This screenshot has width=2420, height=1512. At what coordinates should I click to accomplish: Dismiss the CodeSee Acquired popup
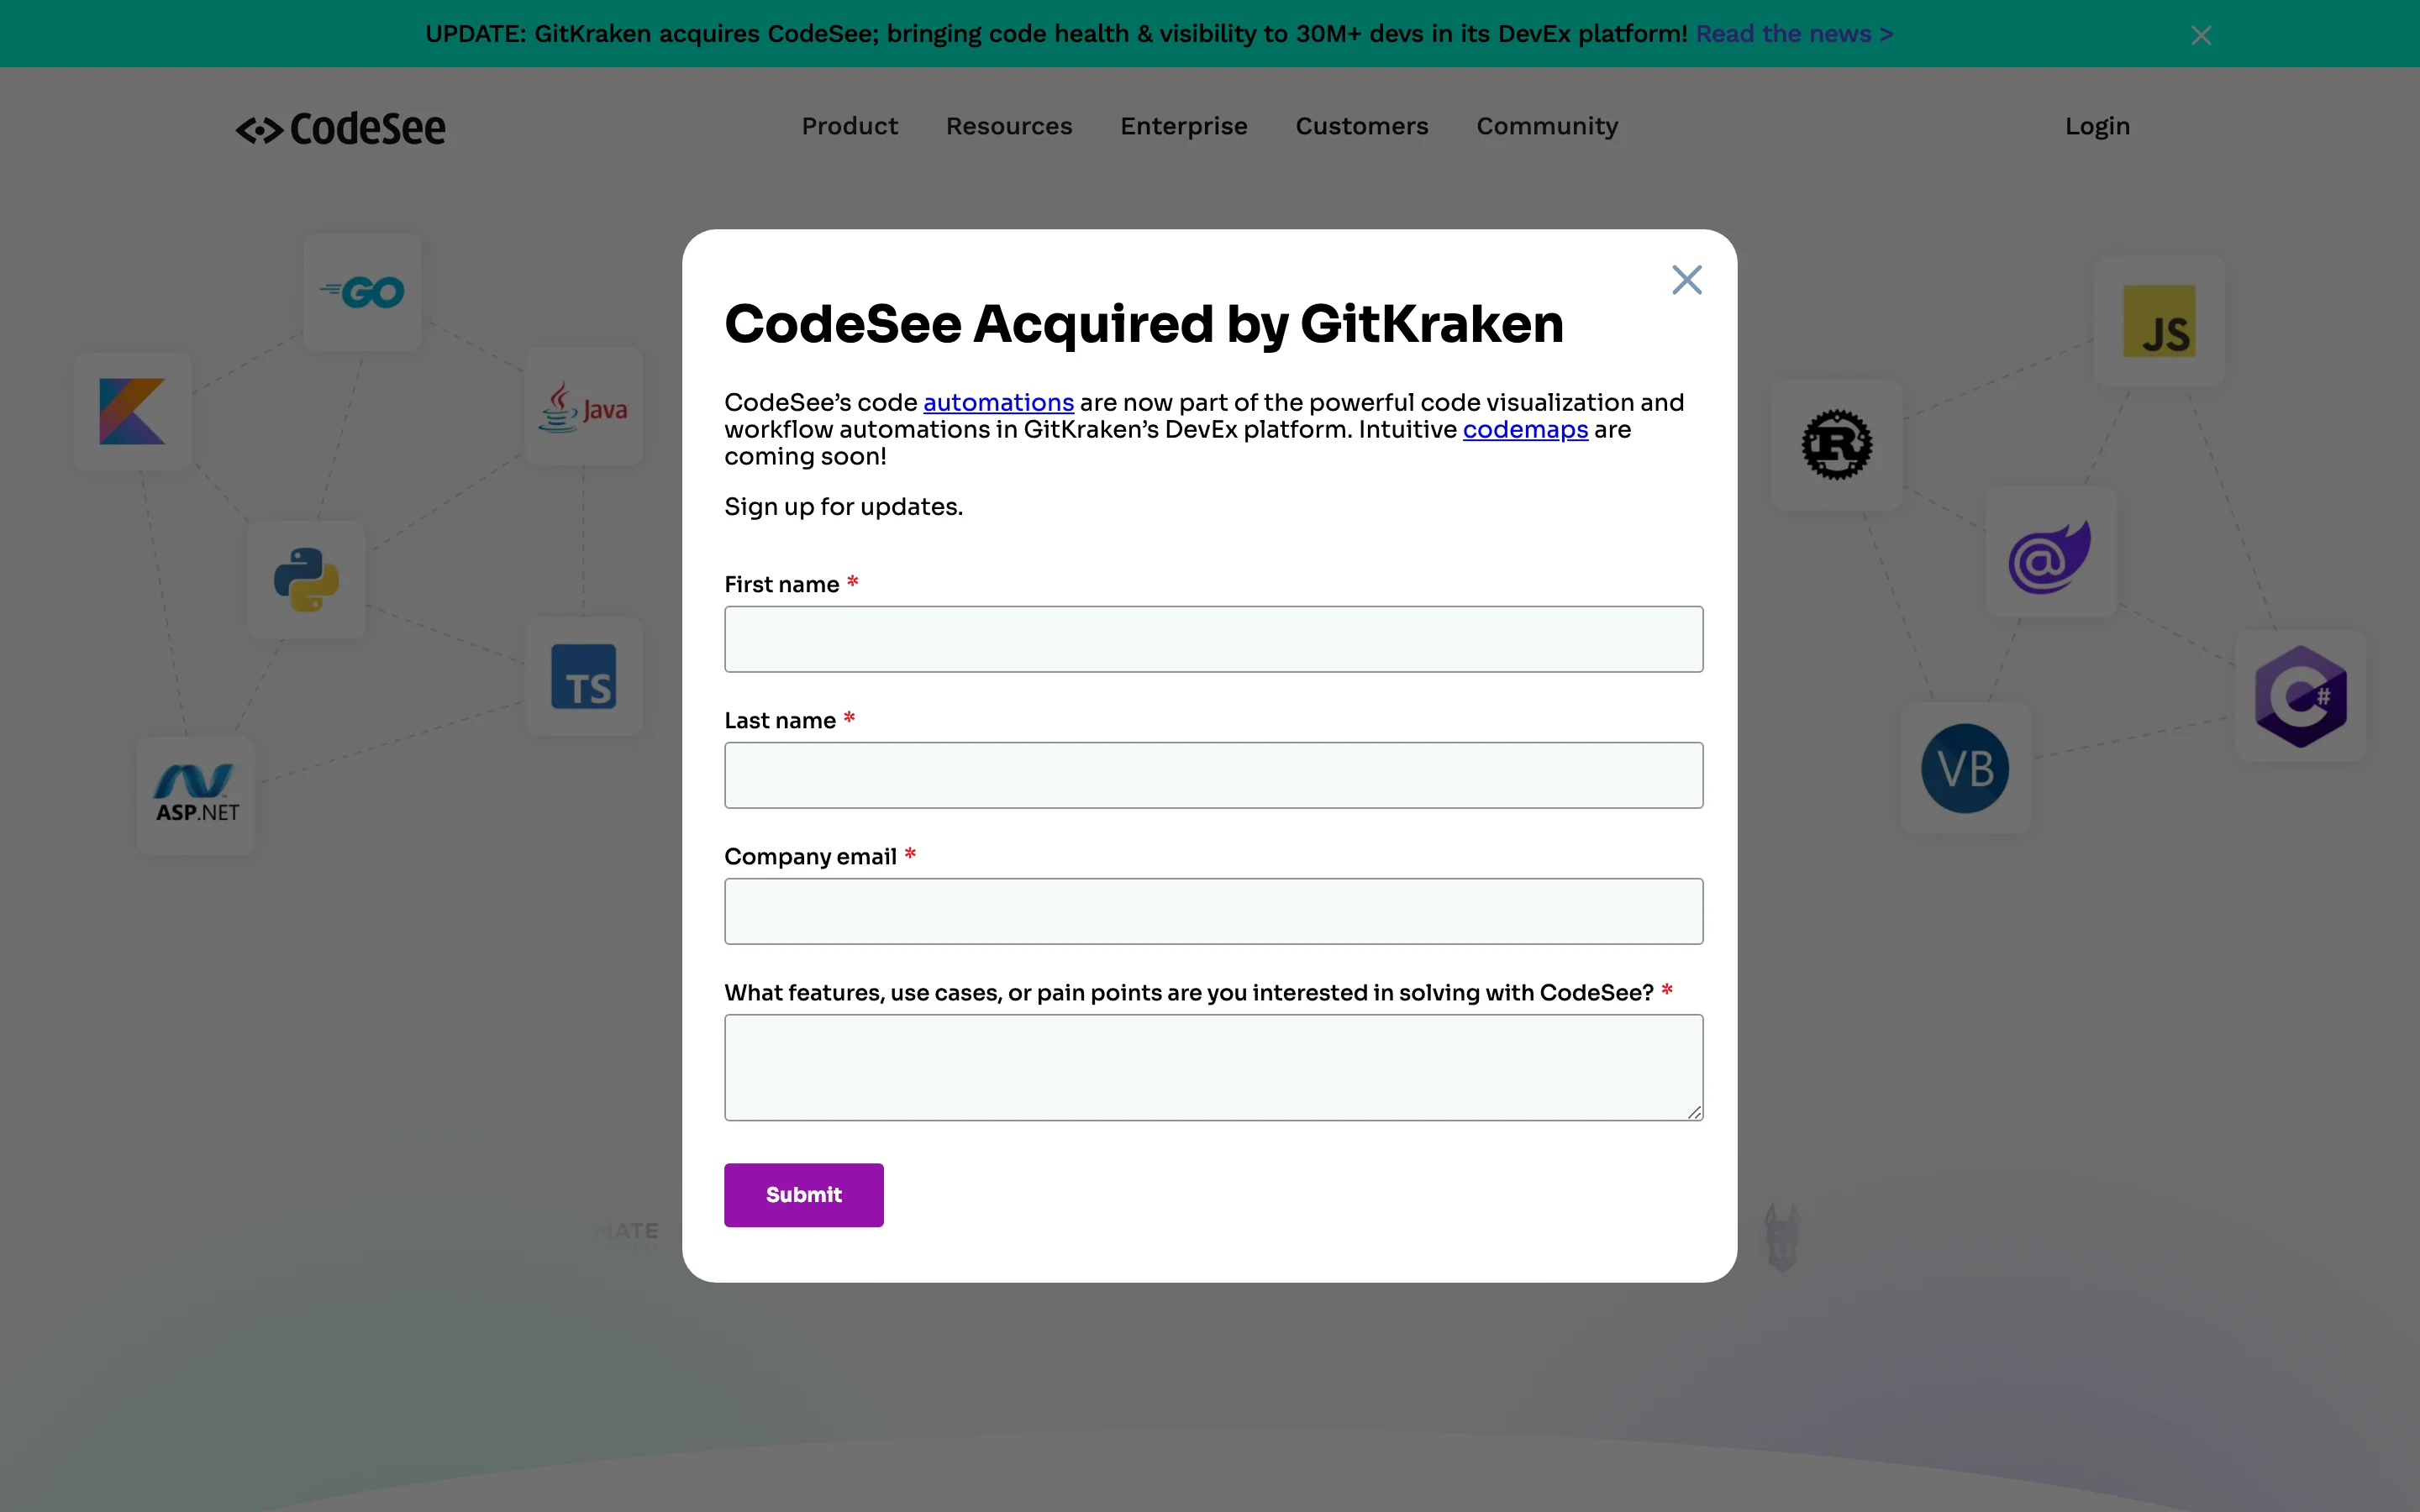pyautogui.click(x=1687, y=279)
